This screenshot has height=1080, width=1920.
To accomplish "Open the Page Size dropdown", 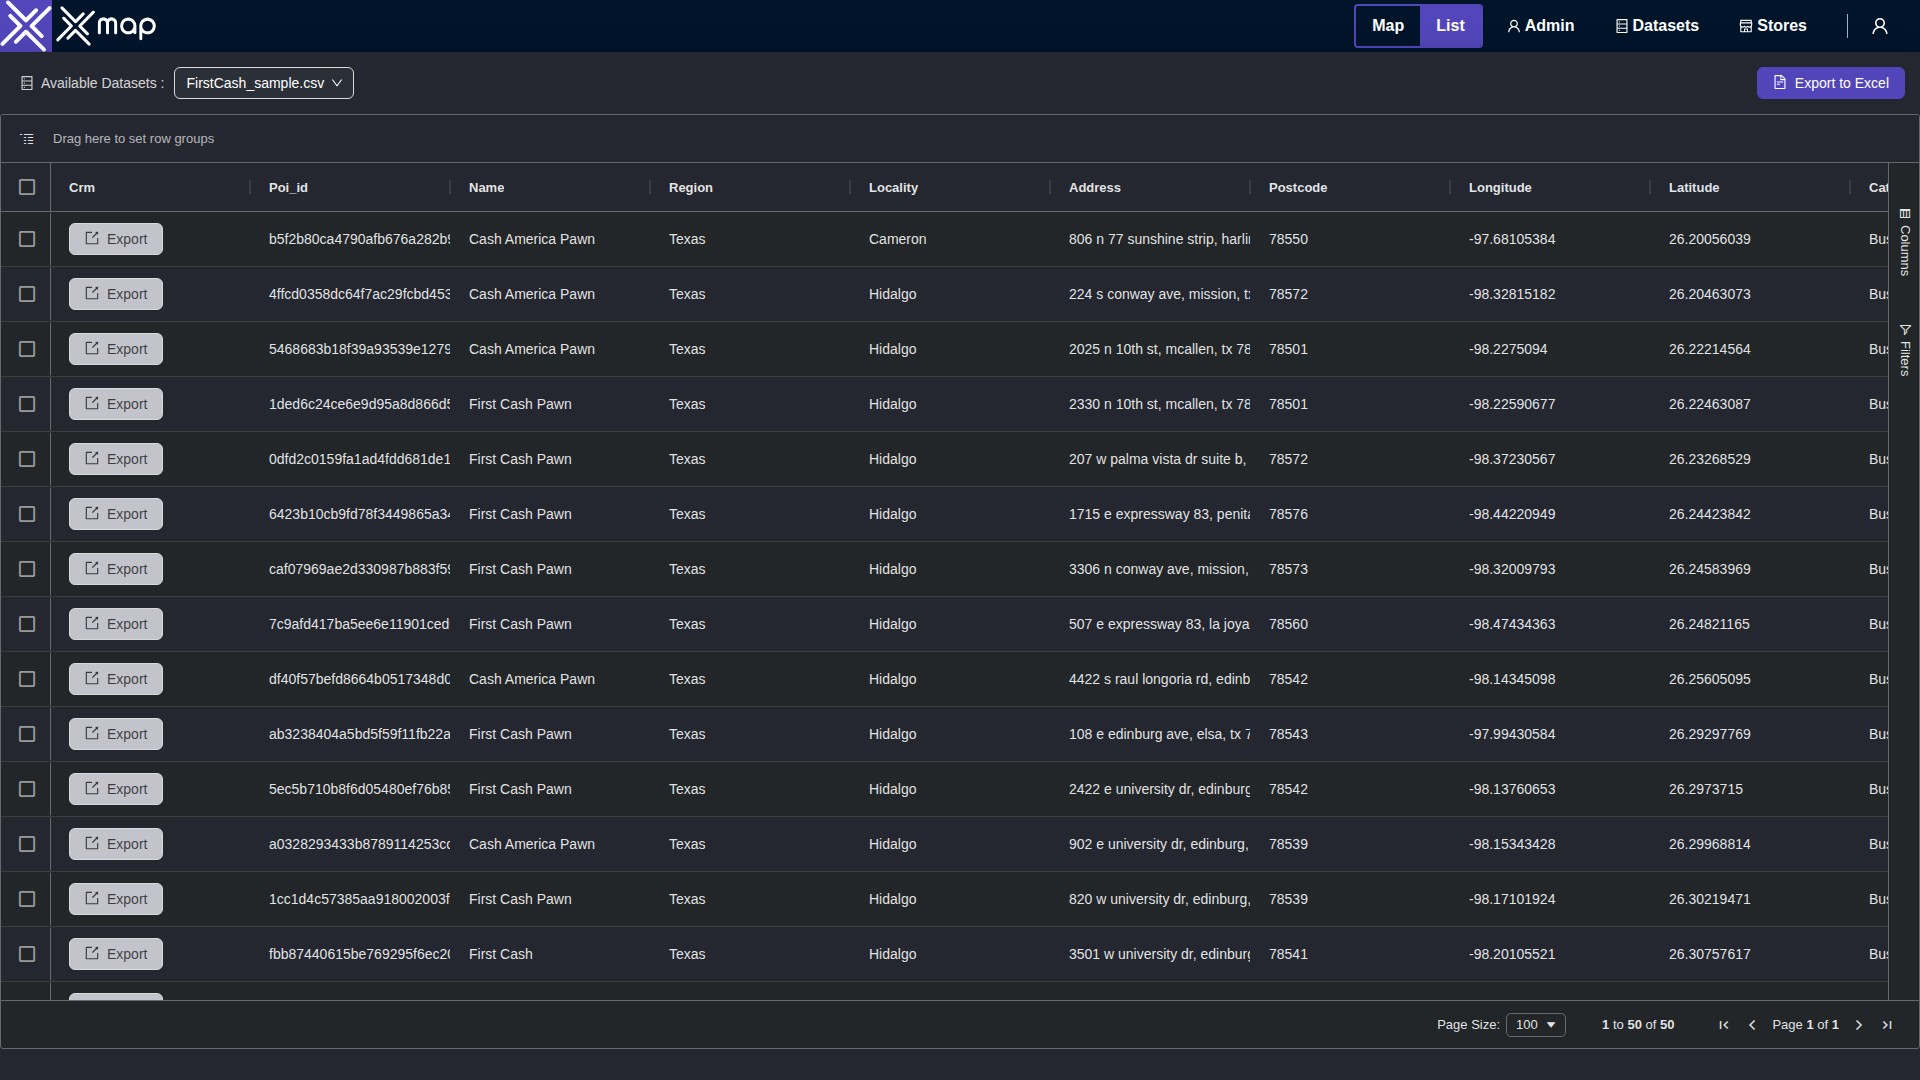I will pyautogui.click(x=1536, y=1024).
